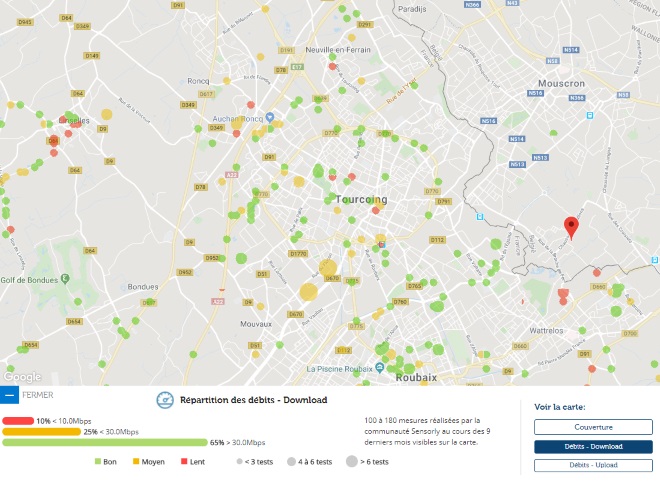Click the large yellow speed circle near D670
The image size is (660, 486).
click(309, 292)
